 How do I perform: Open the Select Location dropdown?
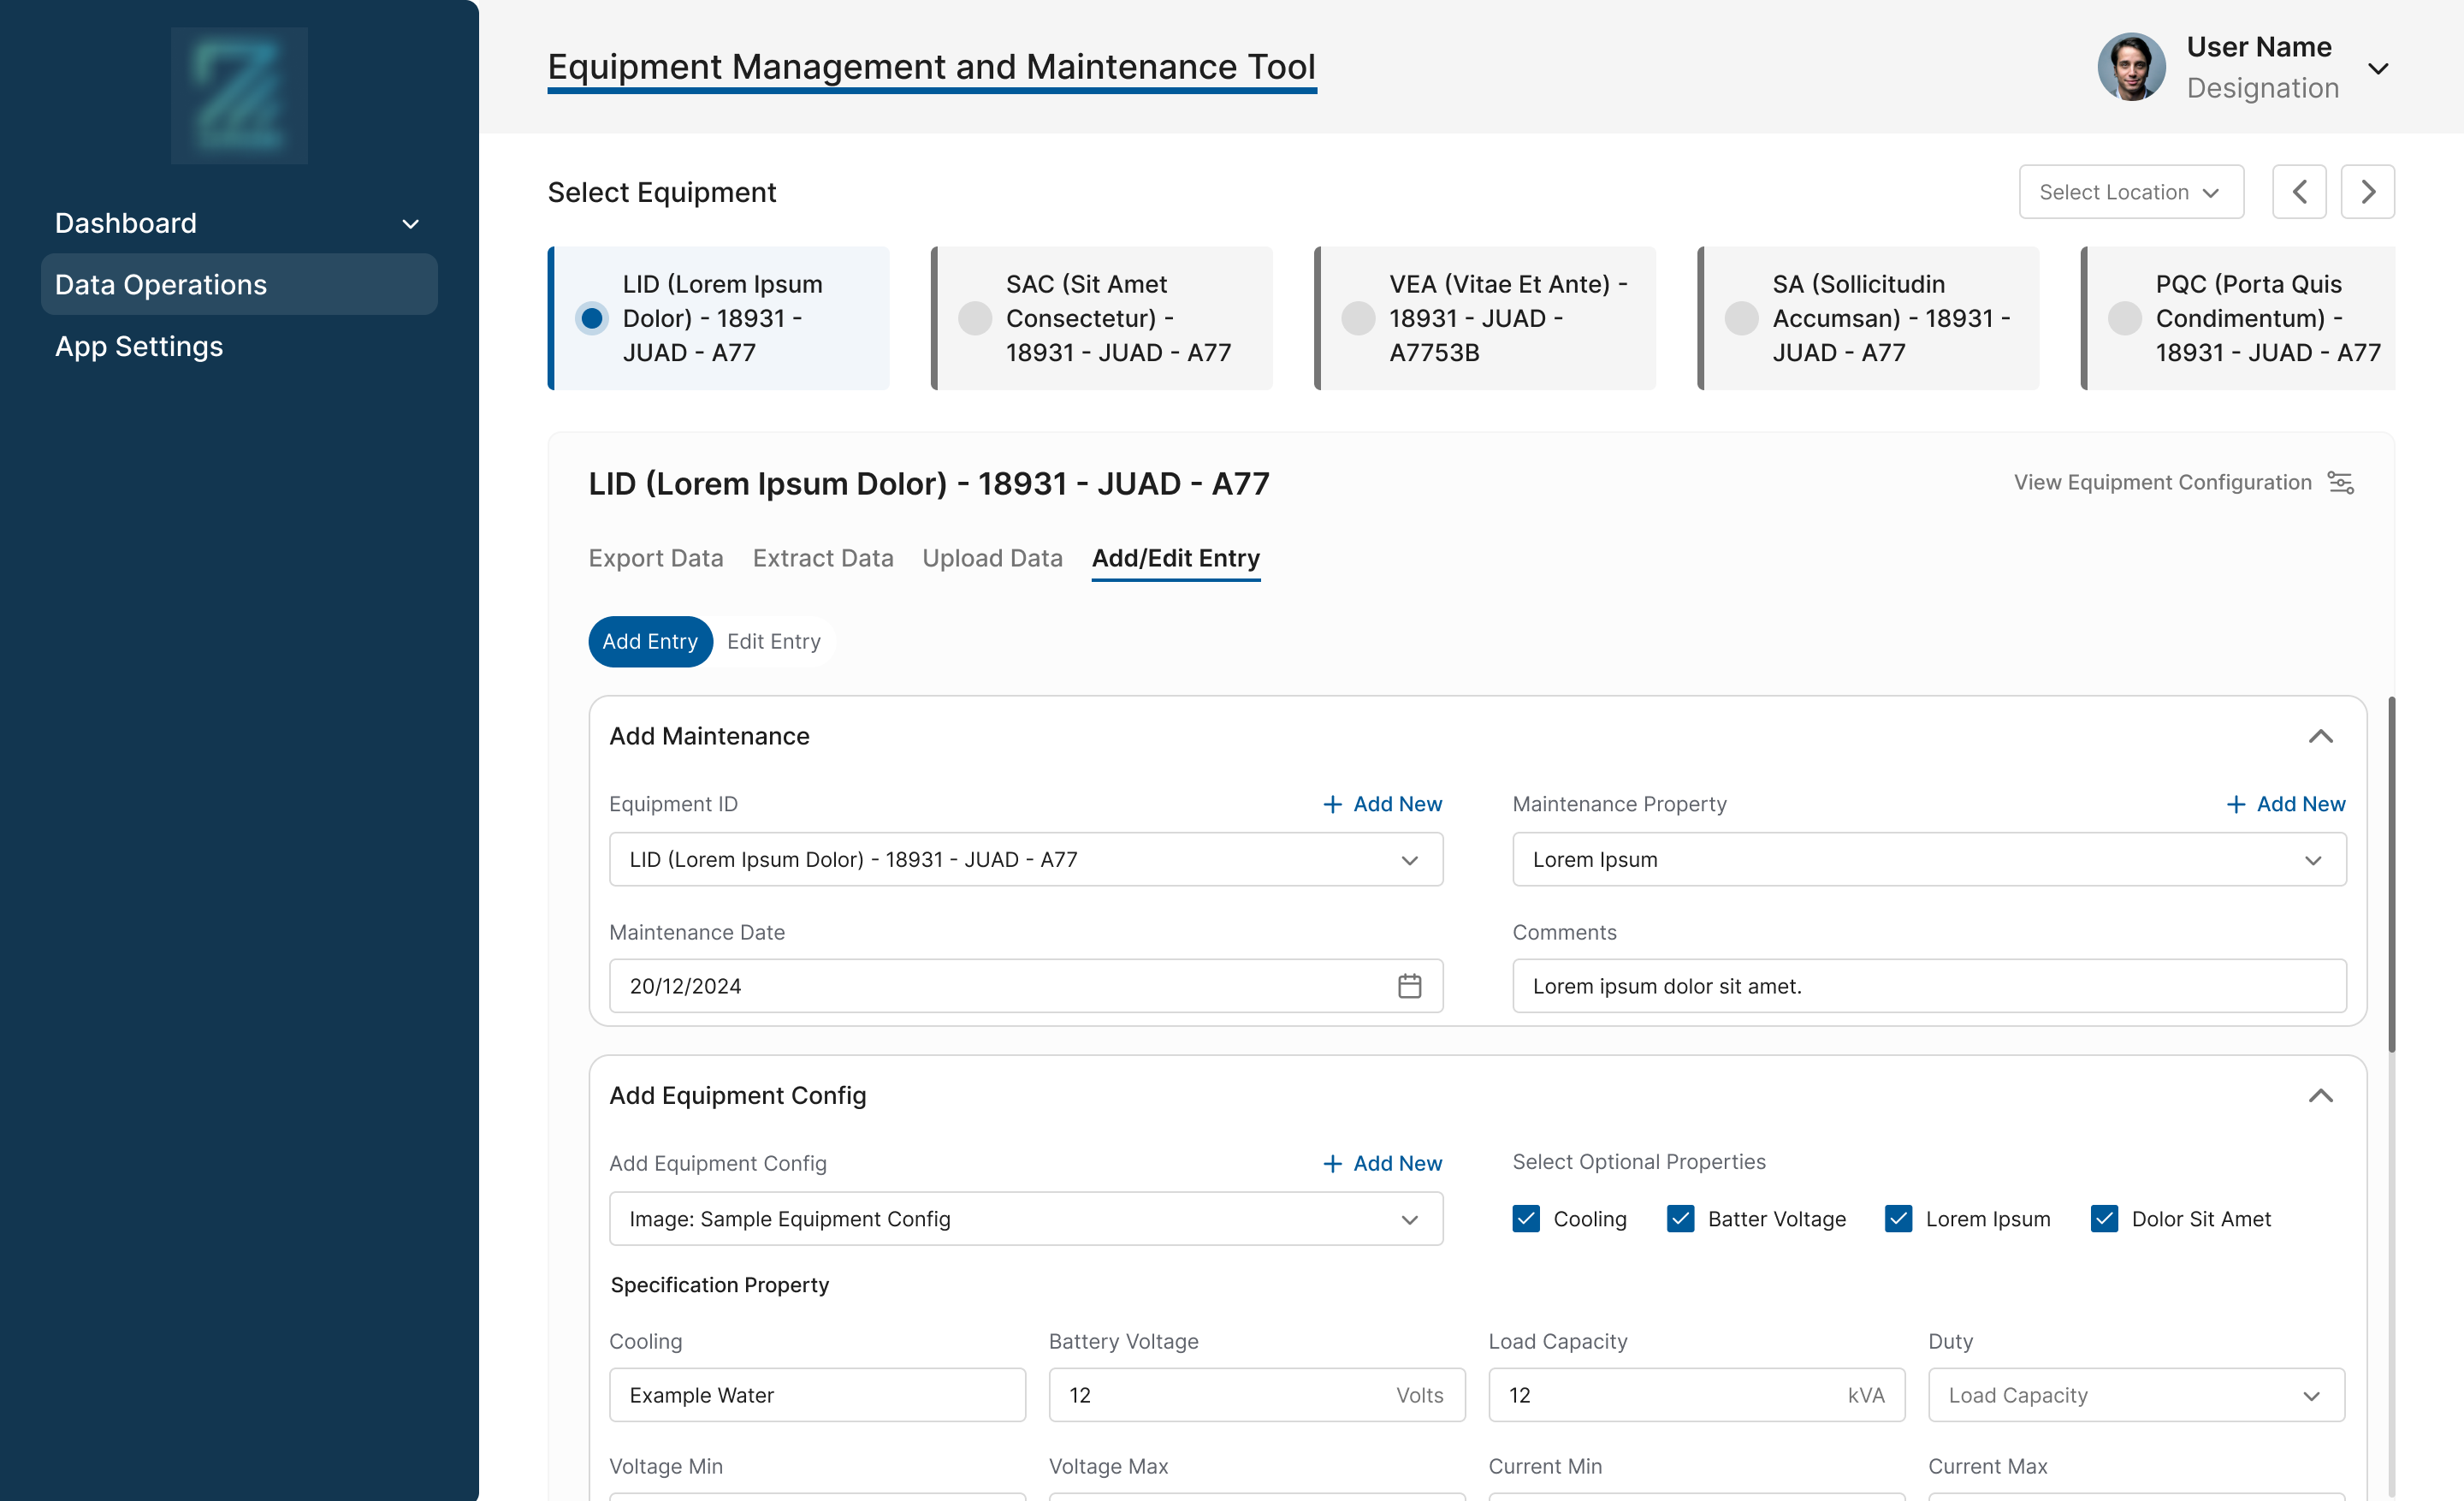(2131, 192)
